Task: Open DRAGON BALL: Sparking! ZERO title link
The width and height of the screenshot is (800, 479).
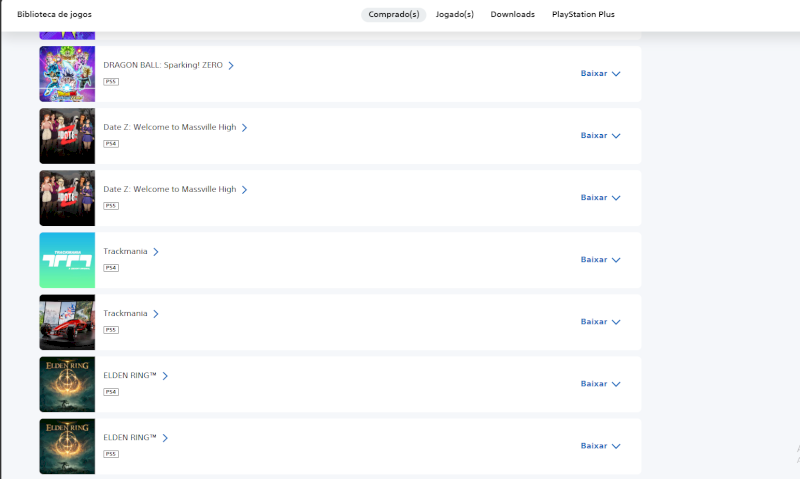Action: point(163,65)
